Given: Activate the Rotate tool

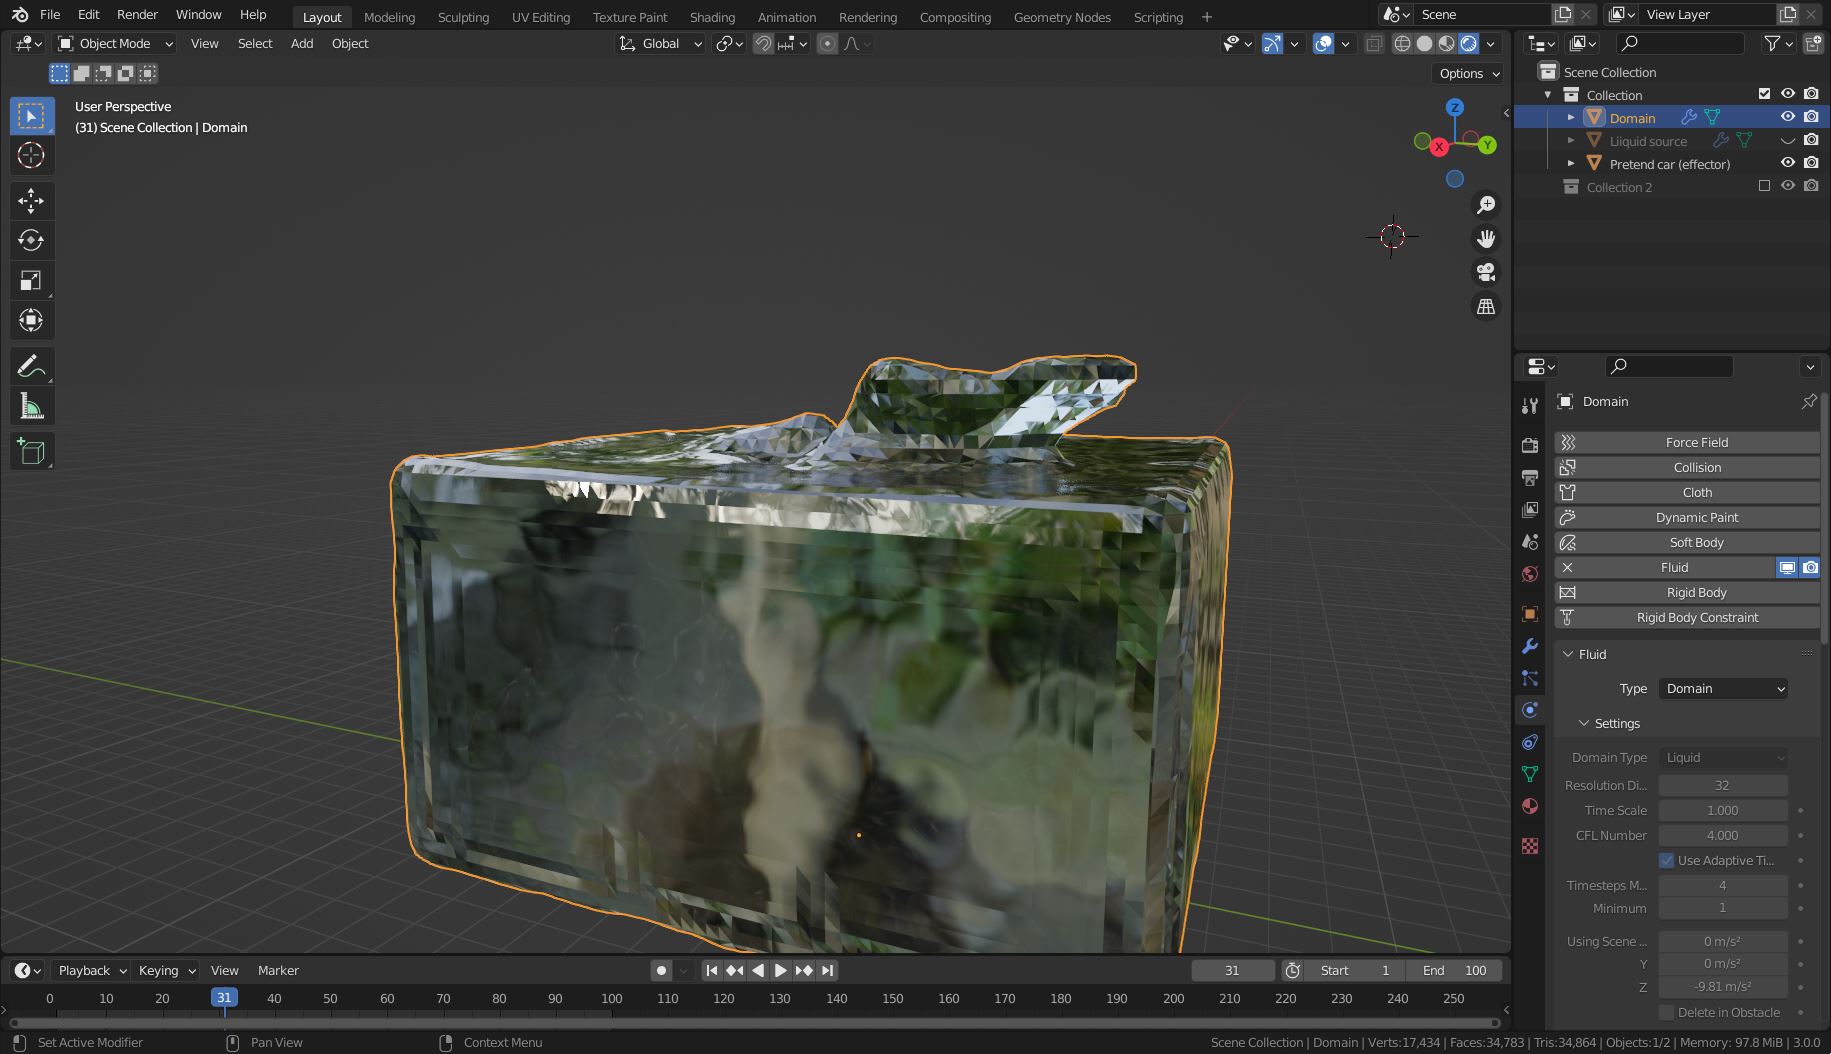Looking at the screenshot, I should point(32,240).
